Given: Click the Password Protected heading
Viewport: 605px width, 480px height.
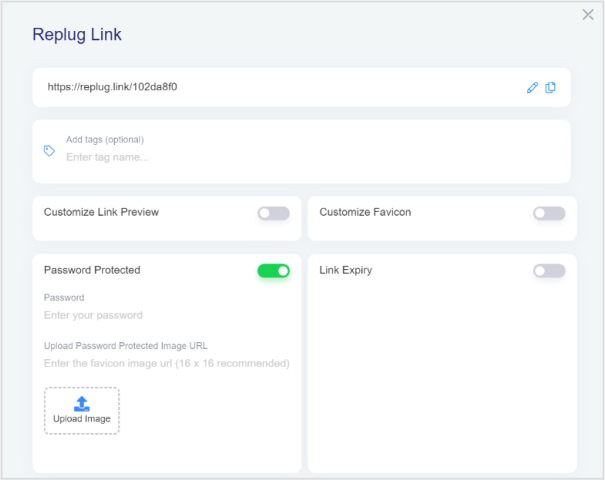Looking at the screenshot, I should point(92,270).
